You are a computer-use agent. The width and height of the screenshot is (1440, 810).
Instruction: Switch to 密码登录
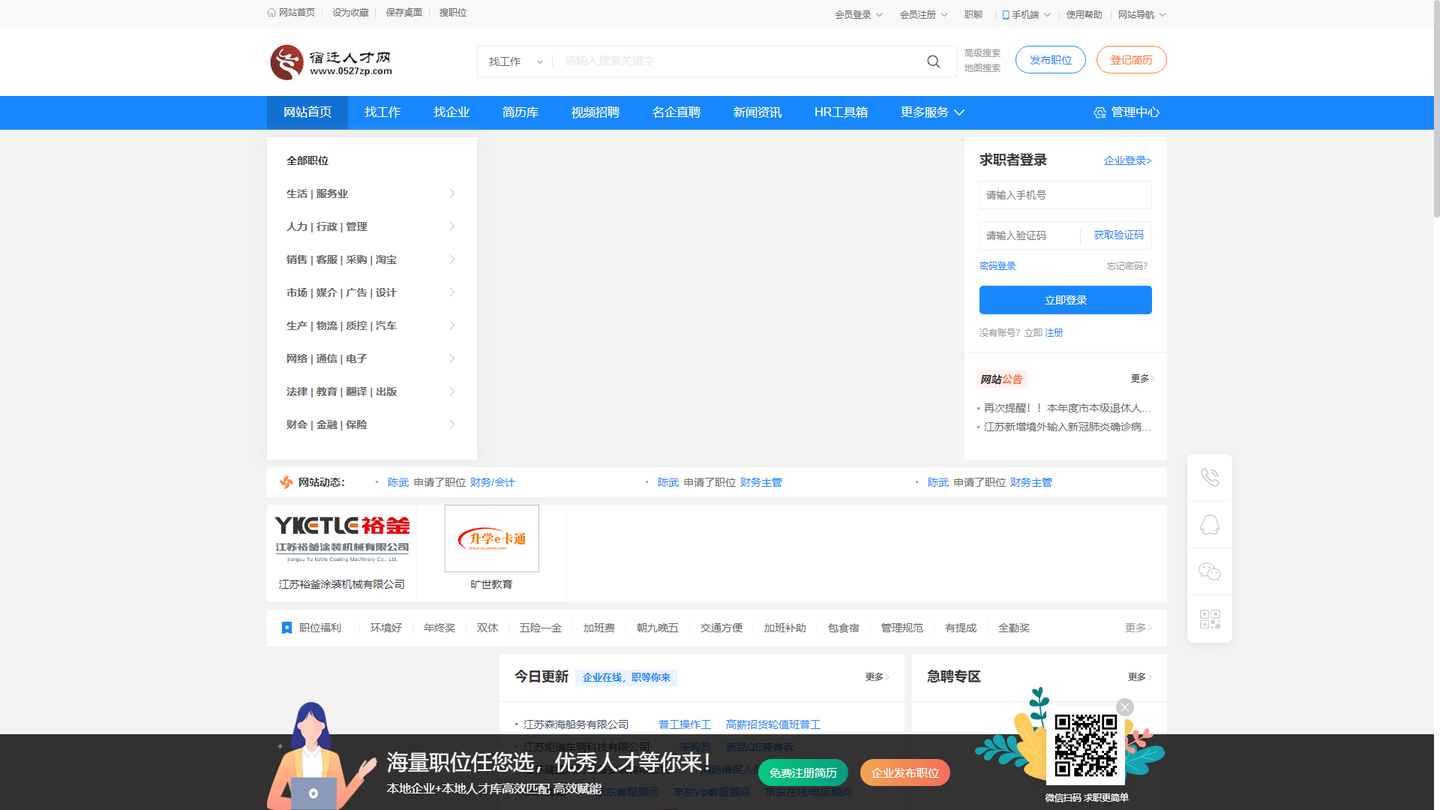click(x=997, y=266)
